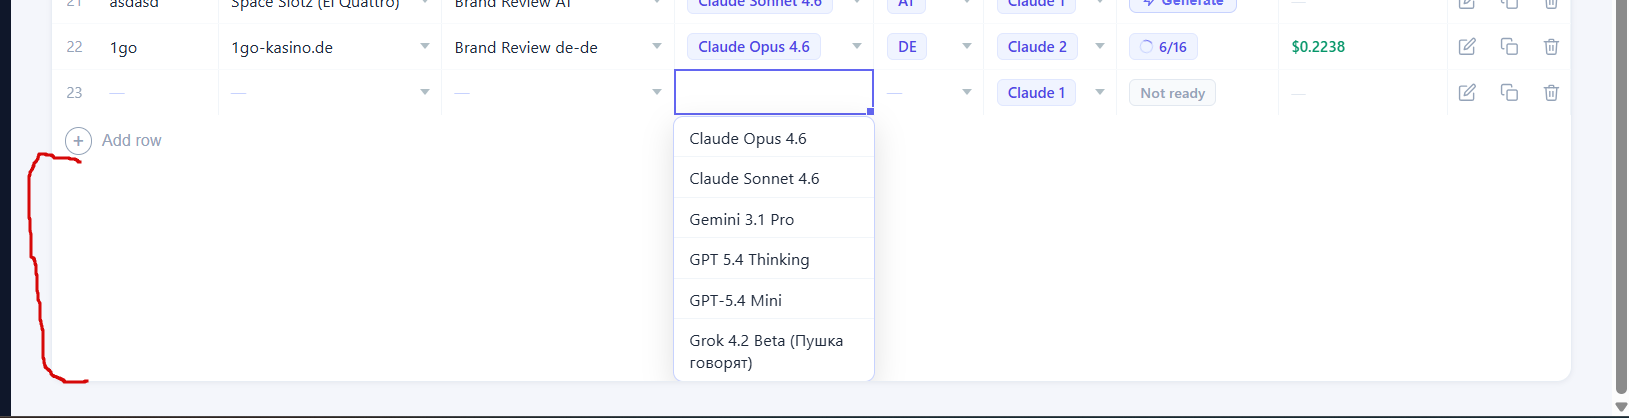Duplicate row 22 using the copy icon
The width and height of the screenshot is (1629, 418).
click(1509, 47)
